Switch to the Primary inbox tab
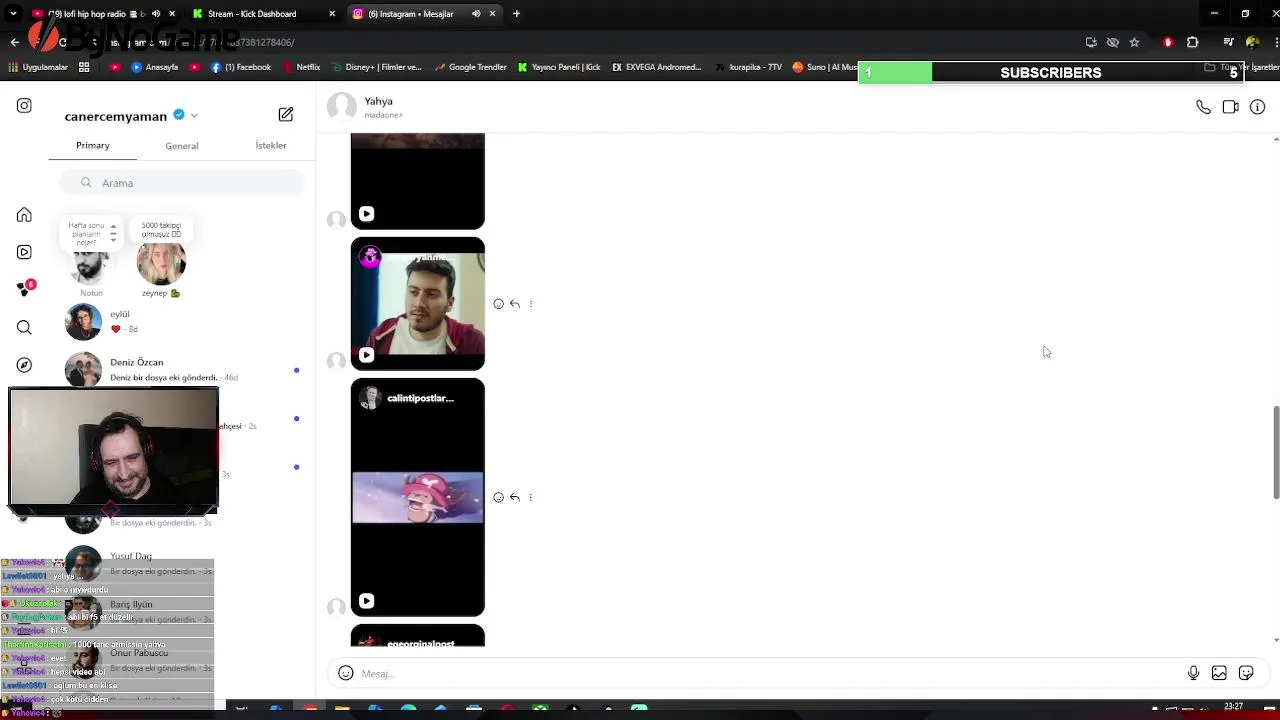Viewport: 1280px width, 720px height. 93,146
